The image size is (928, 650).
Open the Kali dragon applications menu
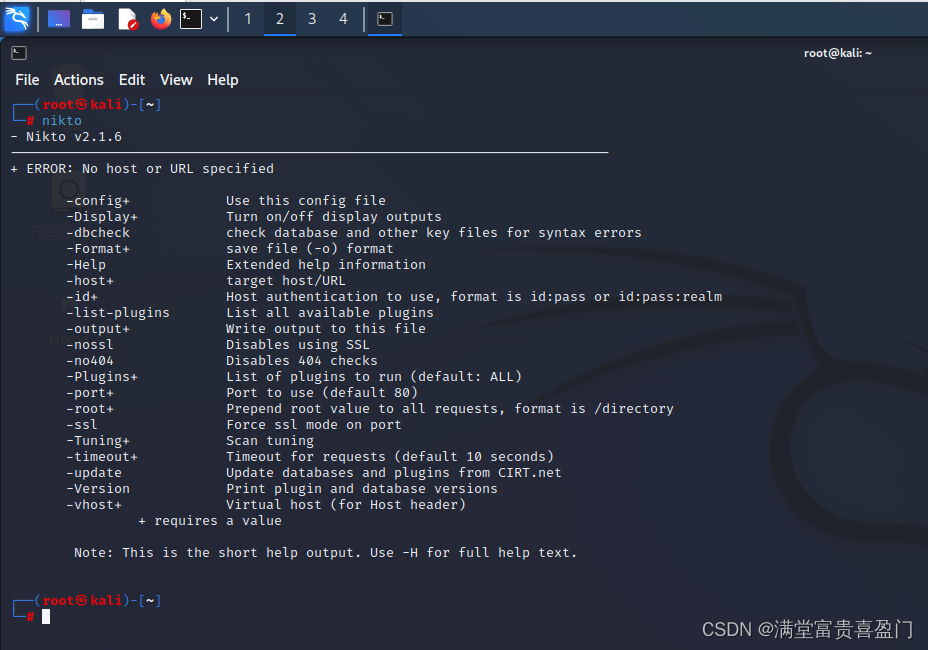(17, 19)
